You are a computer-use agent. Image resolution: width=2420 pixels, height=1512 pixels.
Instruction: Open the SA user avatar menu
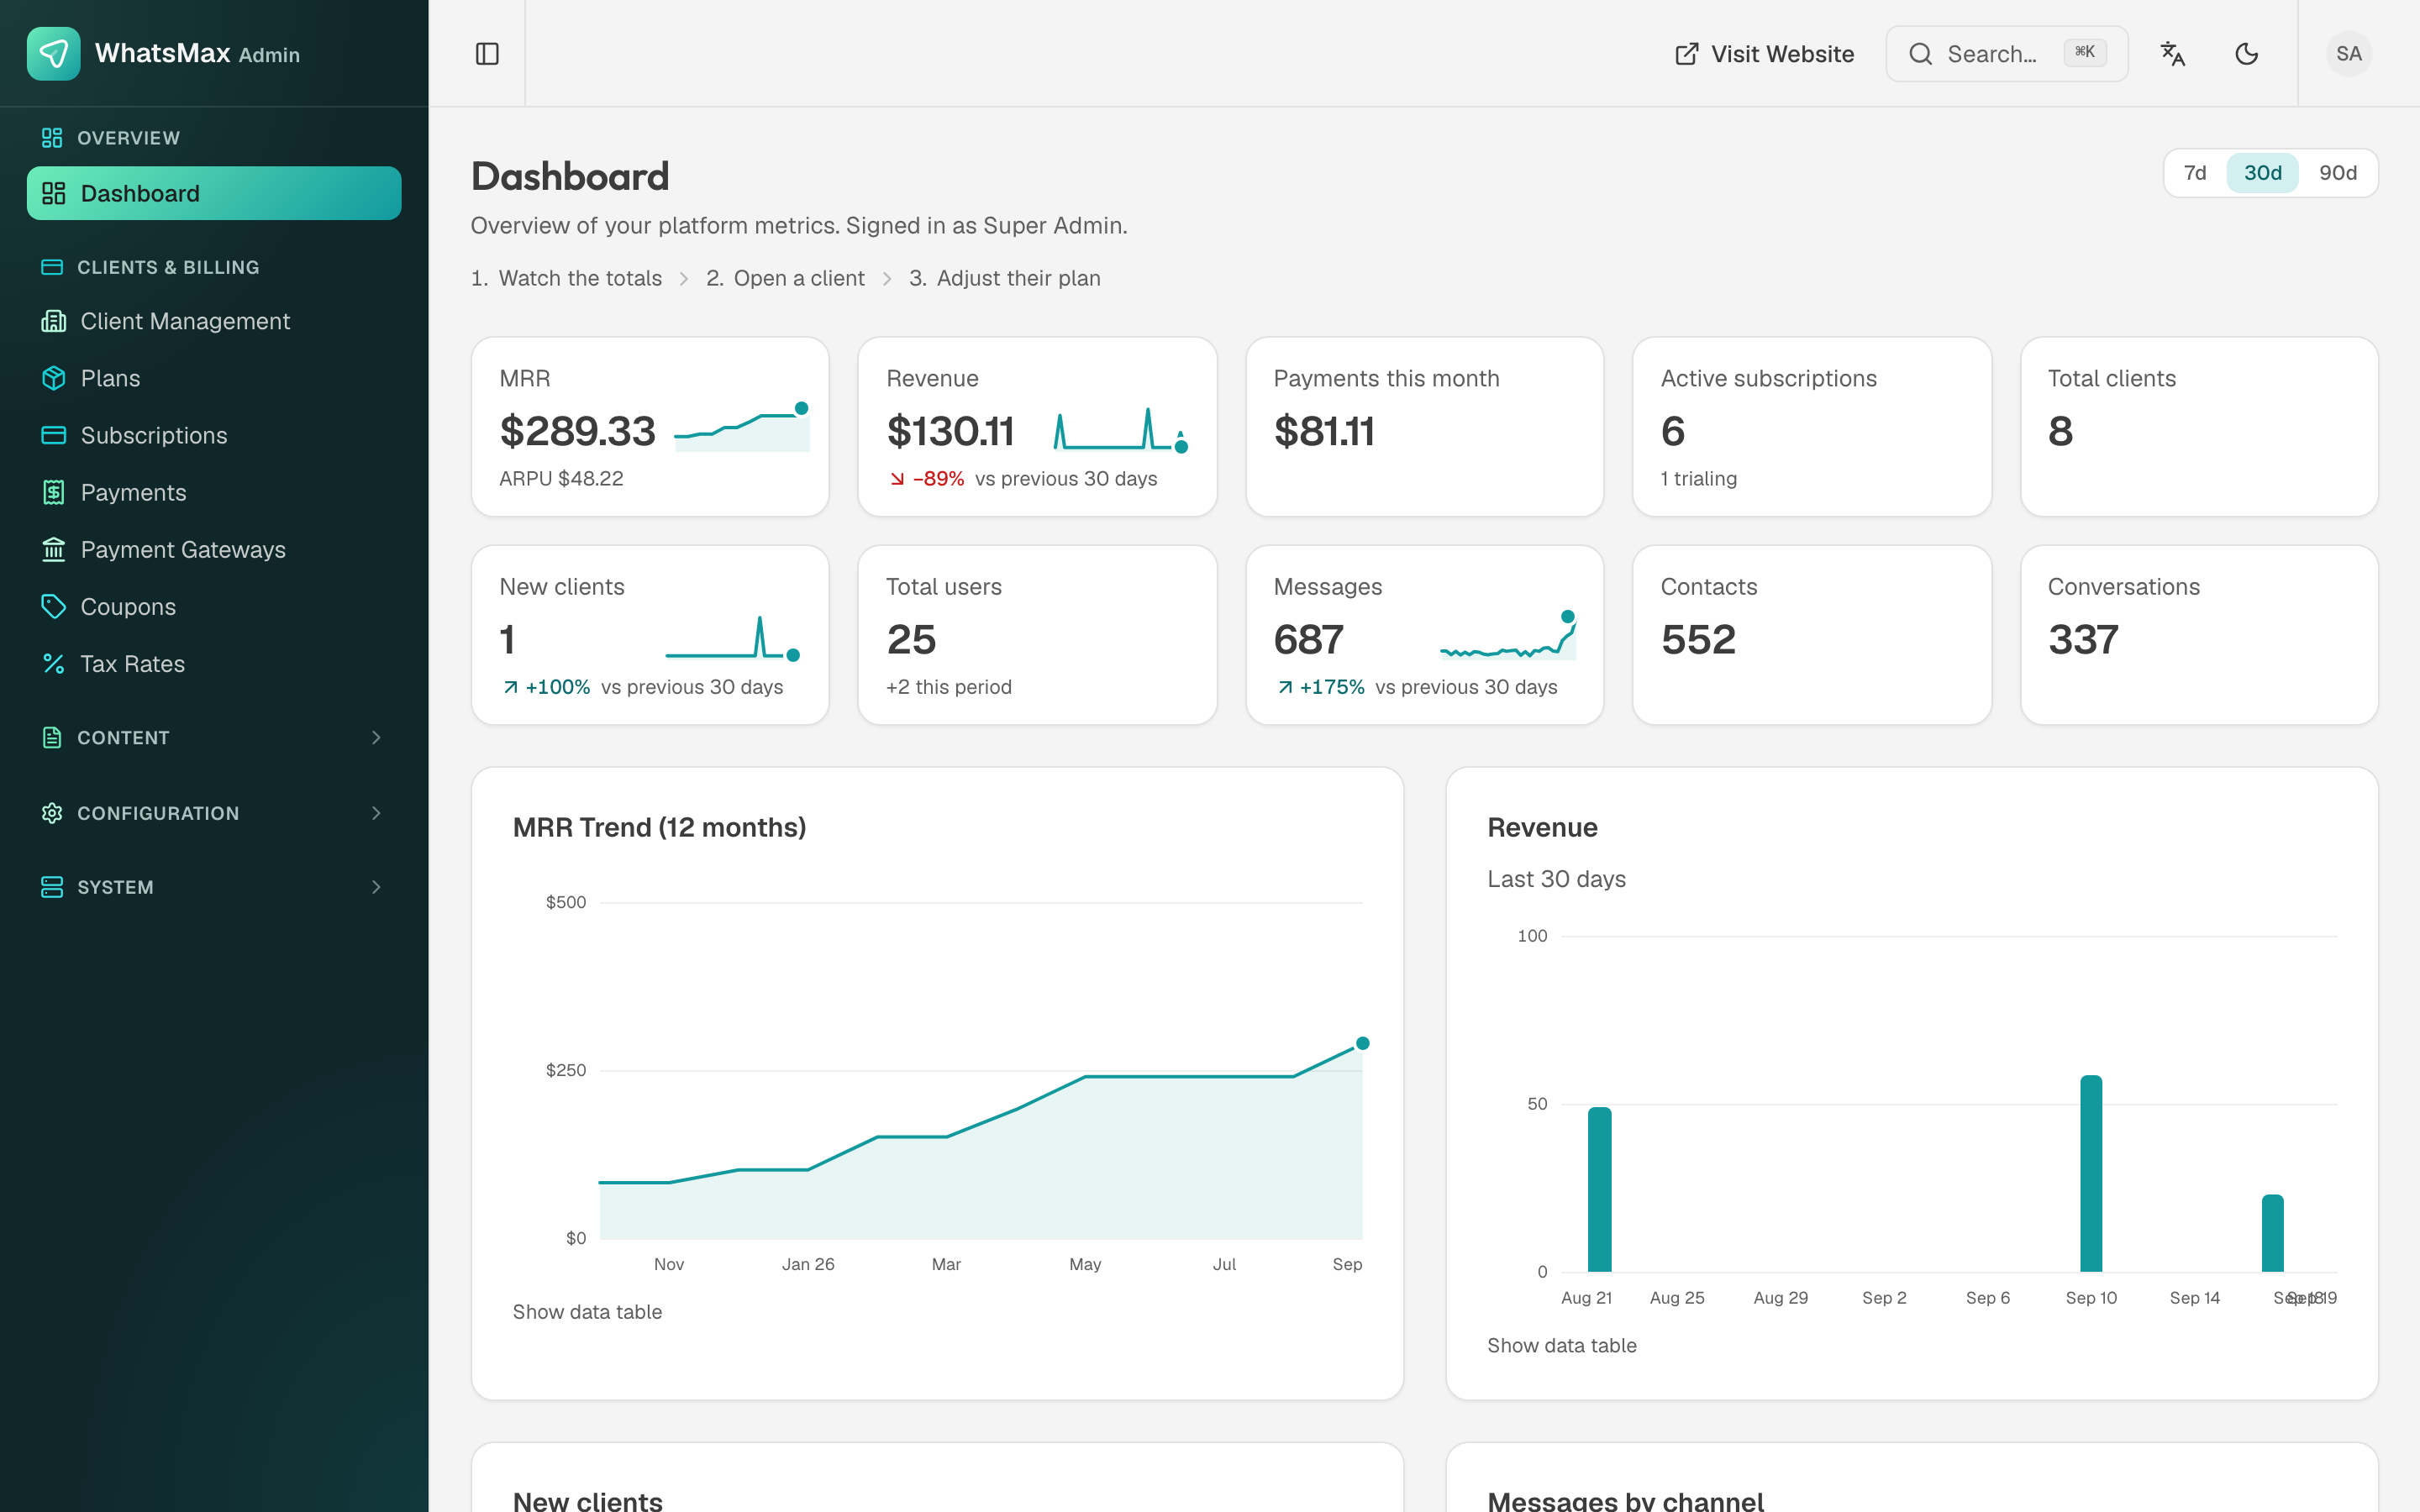click(2348, 54)
